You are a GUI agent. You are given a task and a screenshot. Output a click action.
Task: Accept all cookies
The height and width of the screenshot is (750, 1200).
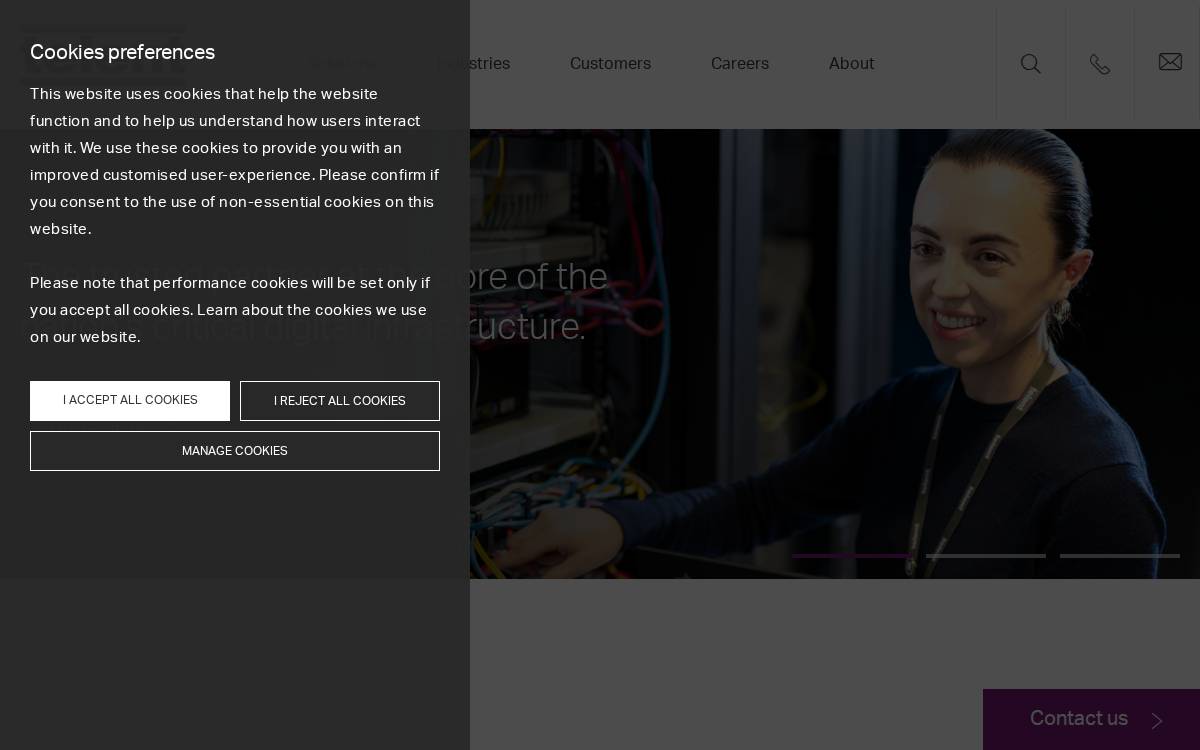click(x=130, y=401)
